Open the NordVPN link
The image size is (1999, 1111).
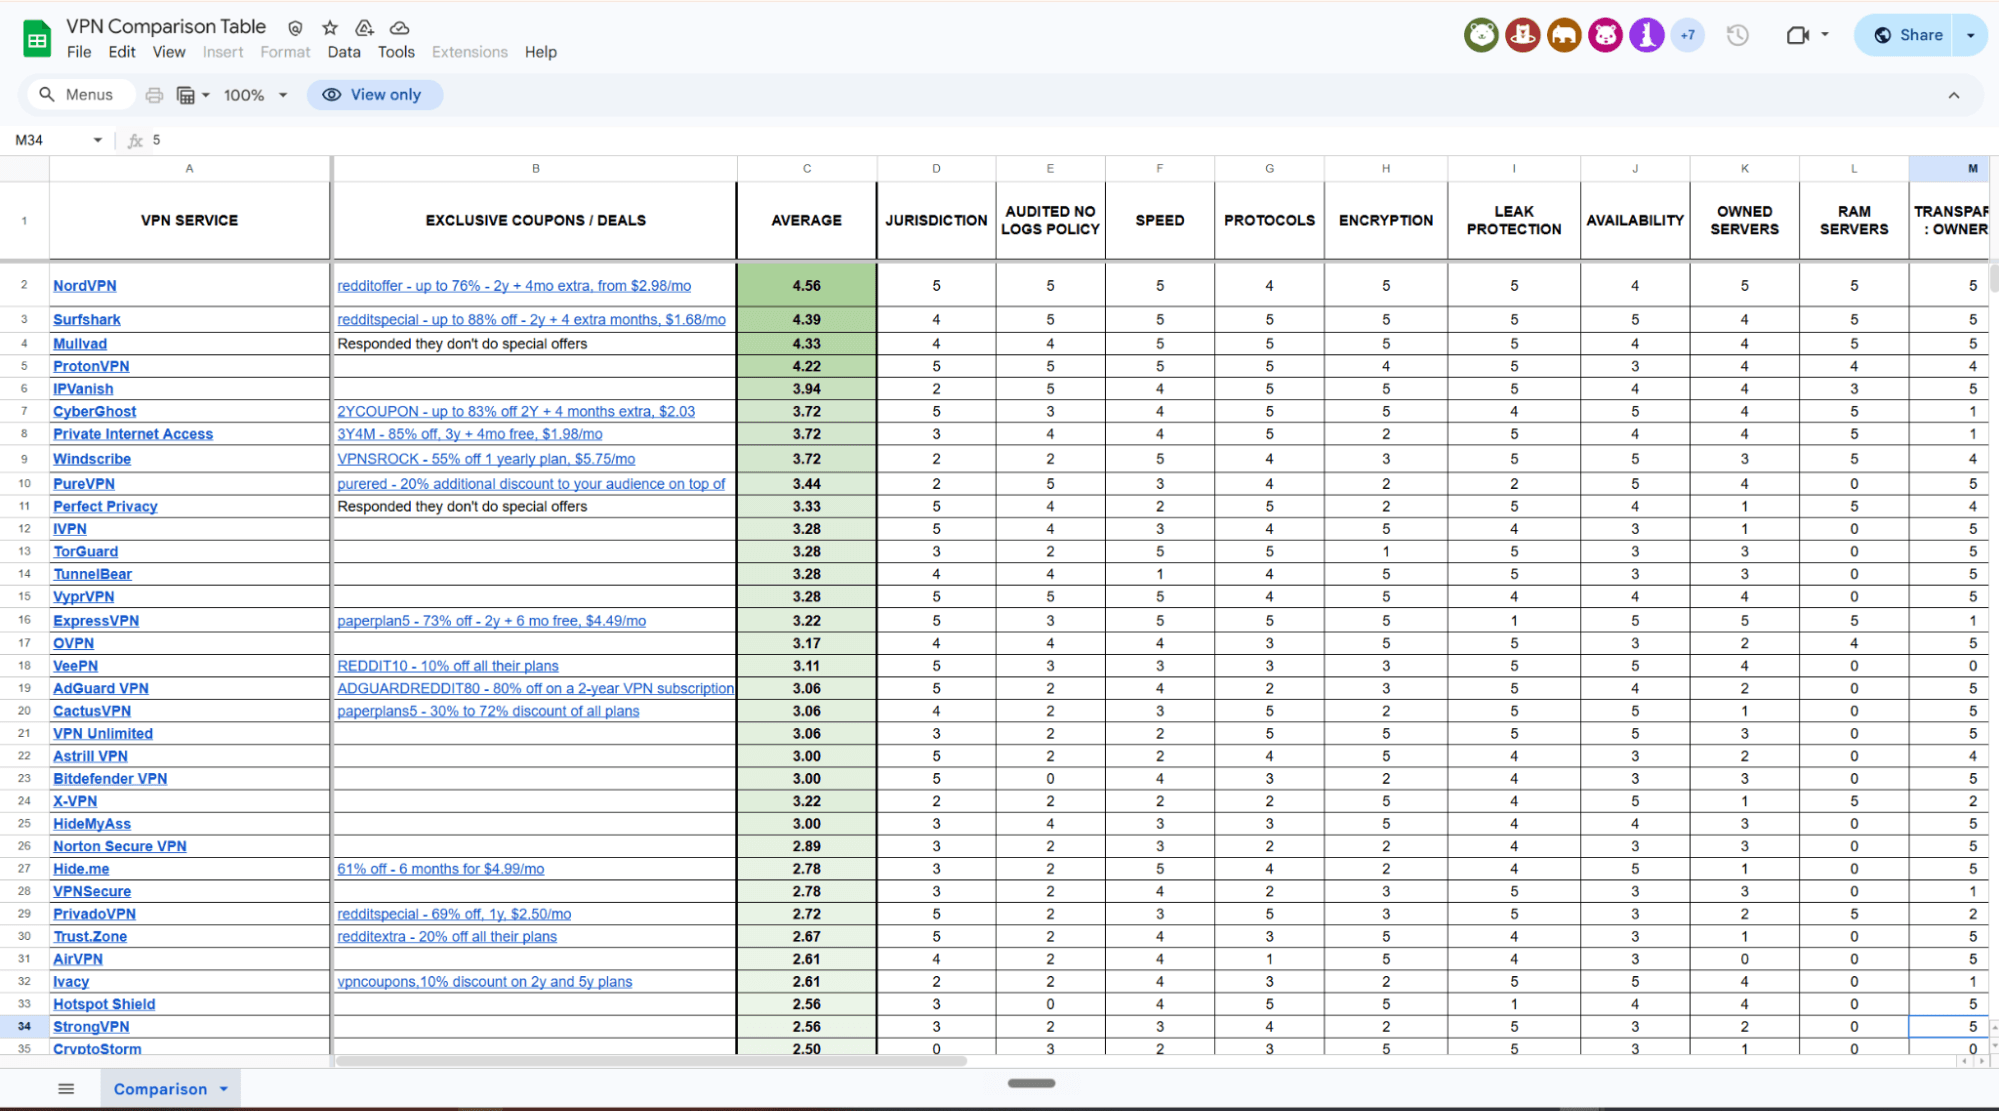[x=84, y=286]
